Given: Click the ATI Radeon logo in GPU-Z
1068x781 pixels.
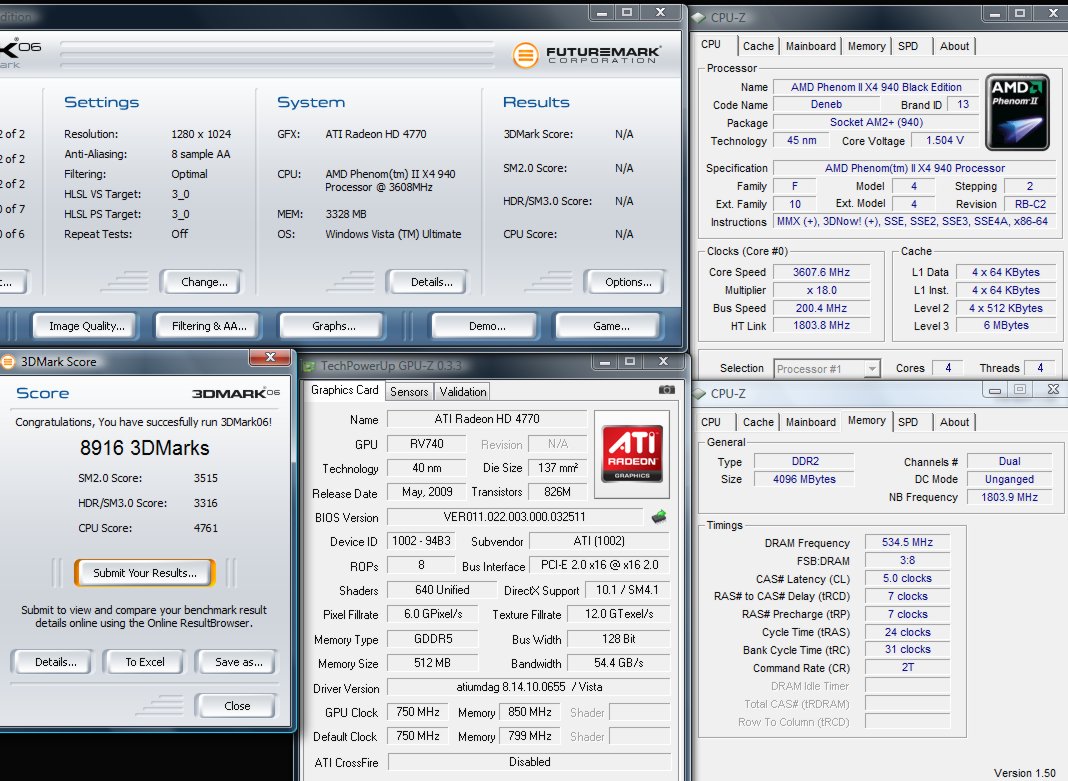Looking at the screenshot, I should point(631,454).
